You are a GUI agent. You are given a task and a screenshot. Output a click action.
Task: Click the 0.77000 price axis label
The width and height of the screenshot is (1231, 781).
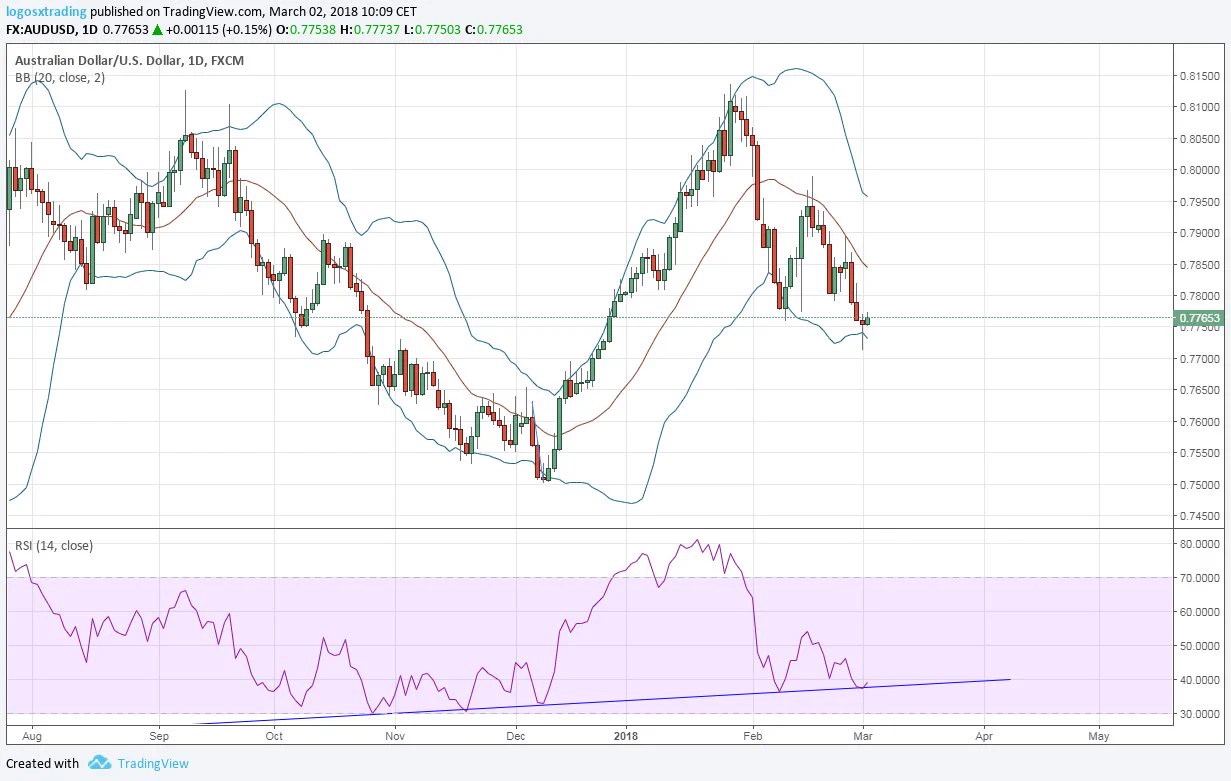coord(1200,359)
